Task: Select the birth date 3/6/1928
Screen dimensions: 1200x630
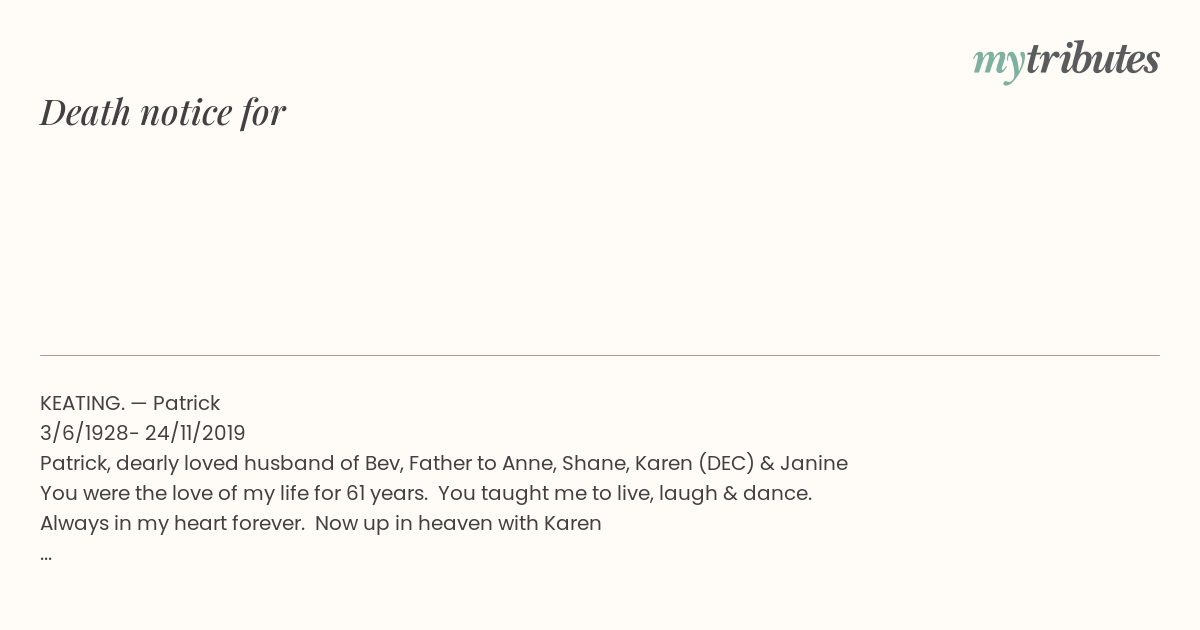Action: pyautogui.click(x=84, y=433)
